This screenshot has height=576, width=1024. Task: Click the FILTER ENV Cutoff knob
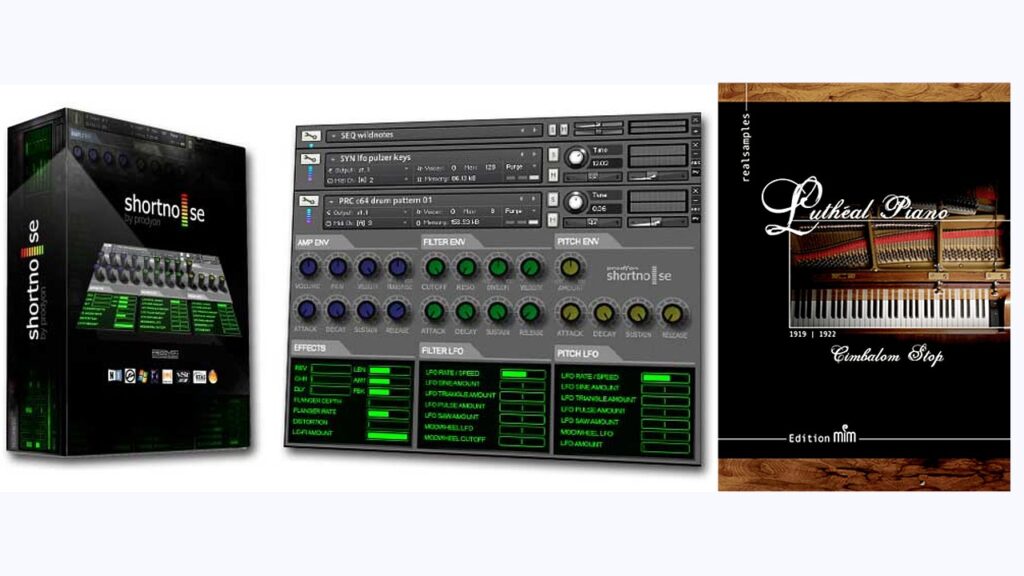pos(435,267)
